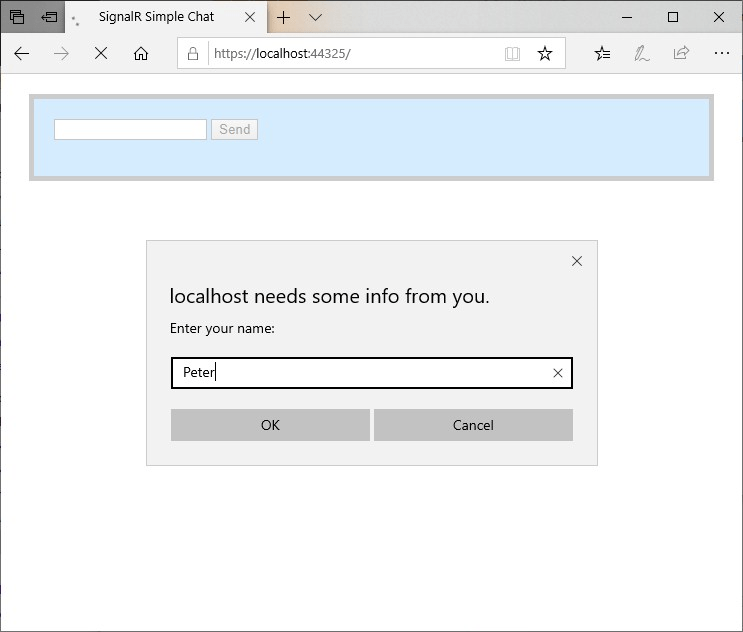This screenshot has height=632, width=743.
Task: Open the tabs you've set aside
Action: (x=17, y=17)
